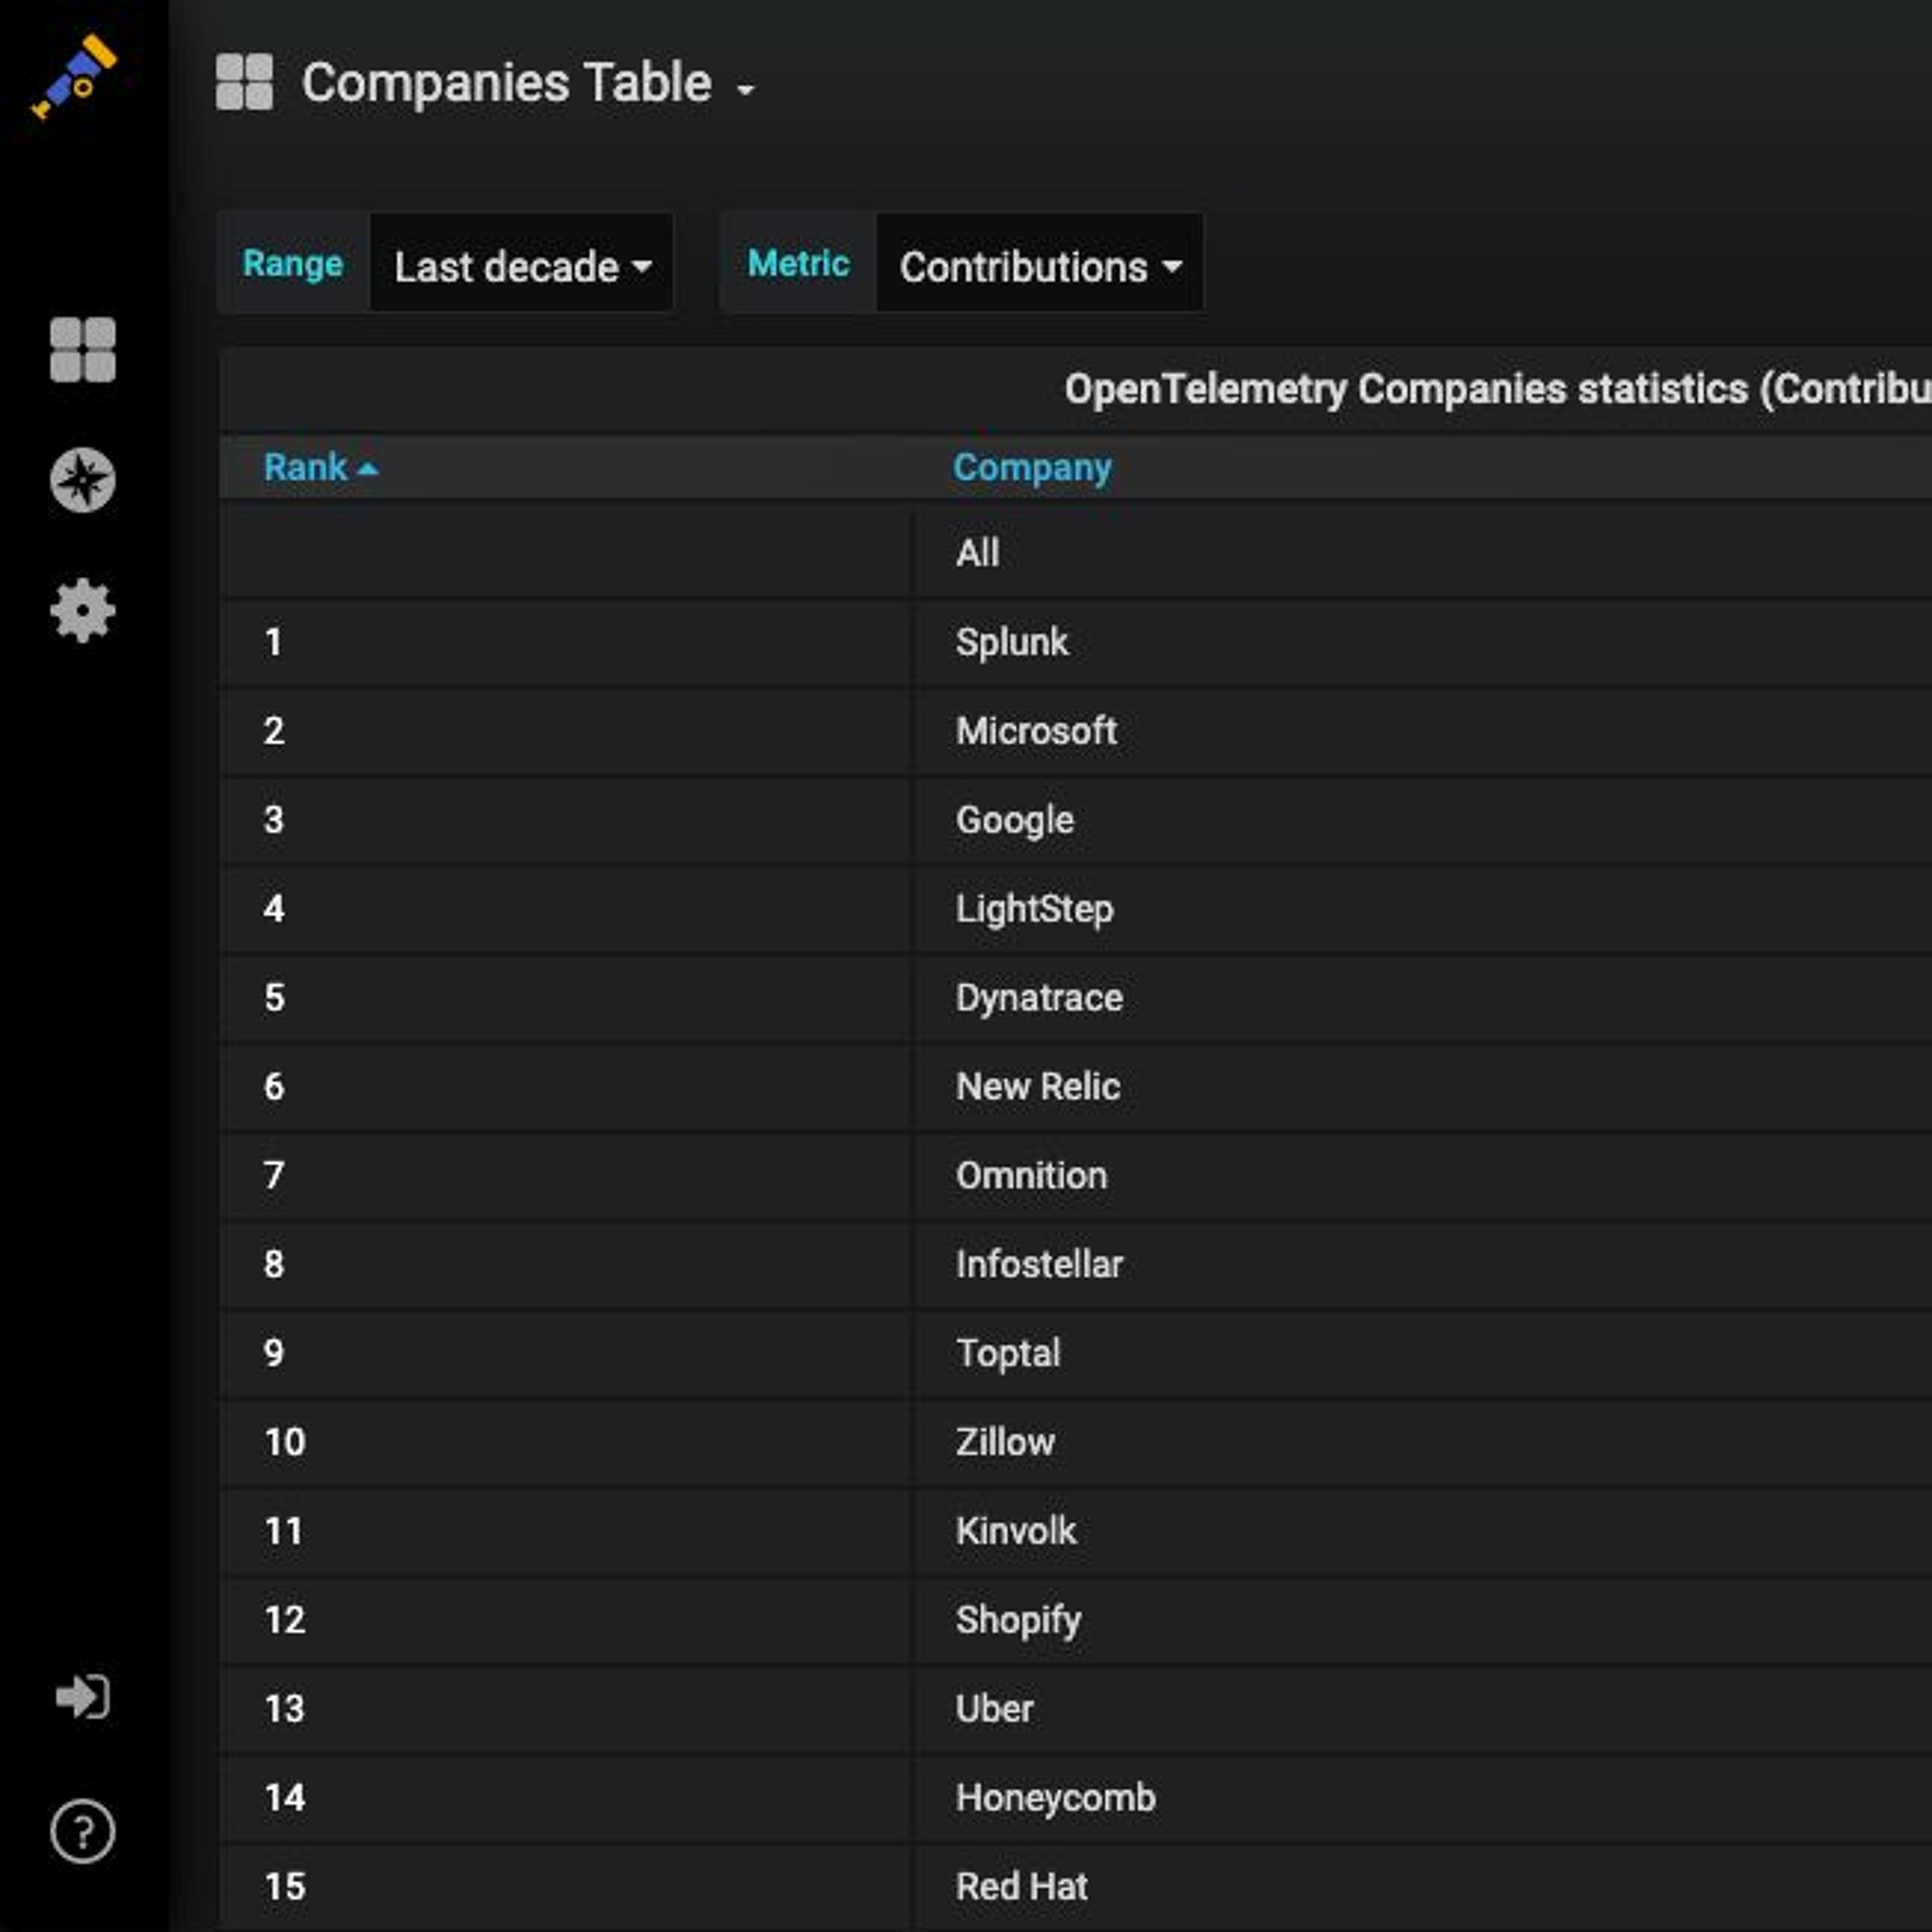The width and height of the screenshot is (1932, 1932).
Task: Click the Uber cell
Action: click(1423, 1709)
